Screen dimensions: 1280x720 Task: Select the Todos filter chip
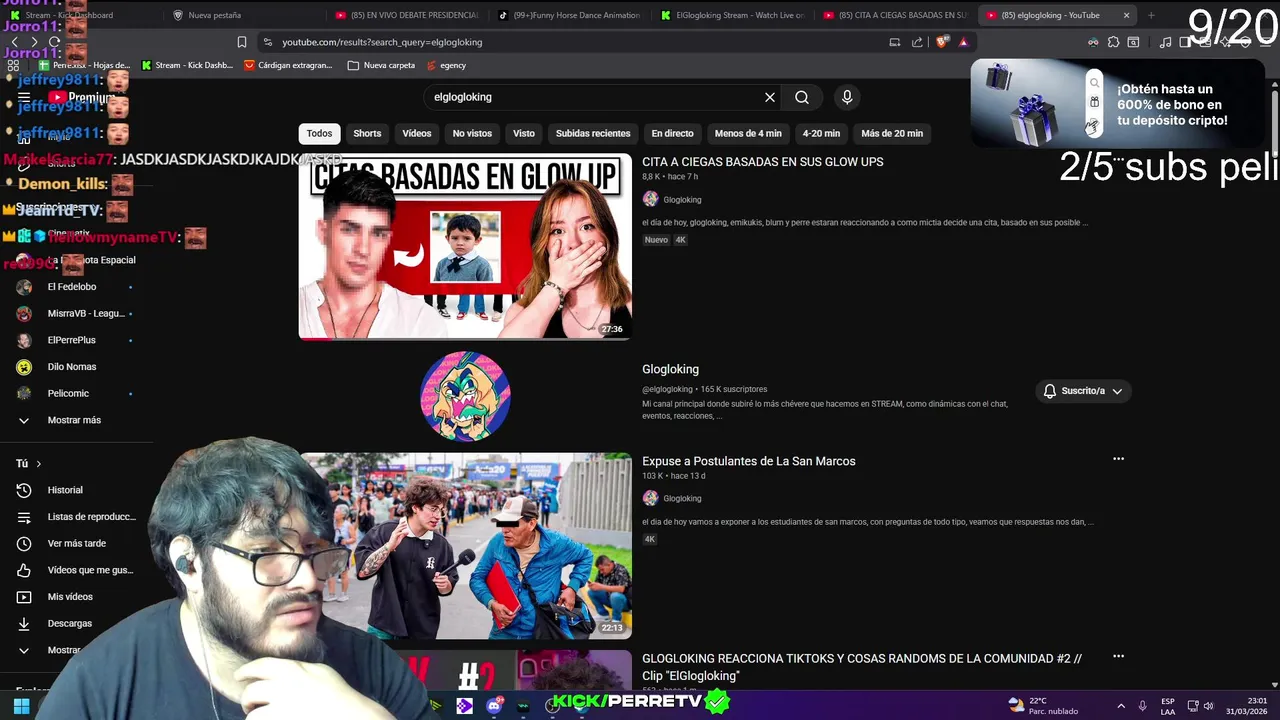(319, 133)
